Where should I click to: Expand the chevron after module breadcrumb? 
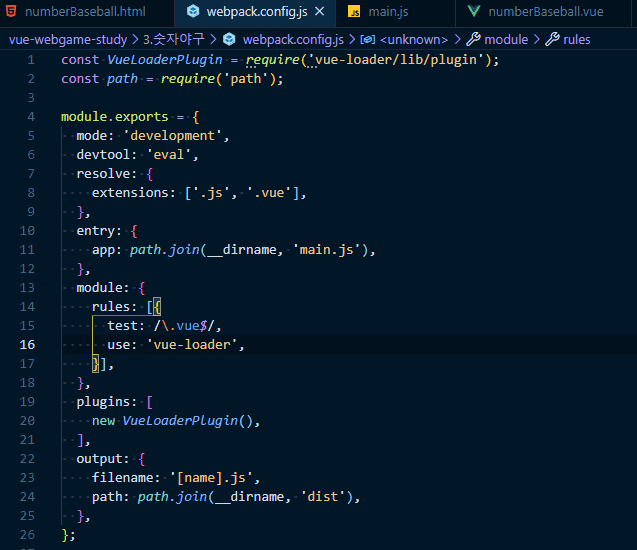pyautogui.click(x=537, y=40)
